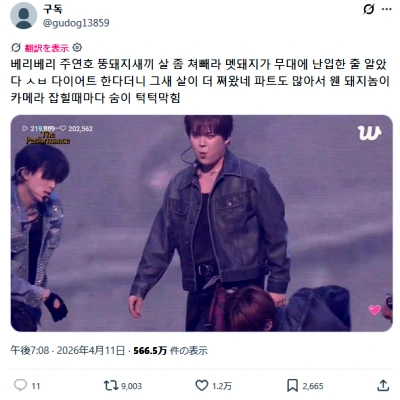Click the 566.5万 件の表示 view count
The image size is (400, 400).
coord(170,351)
